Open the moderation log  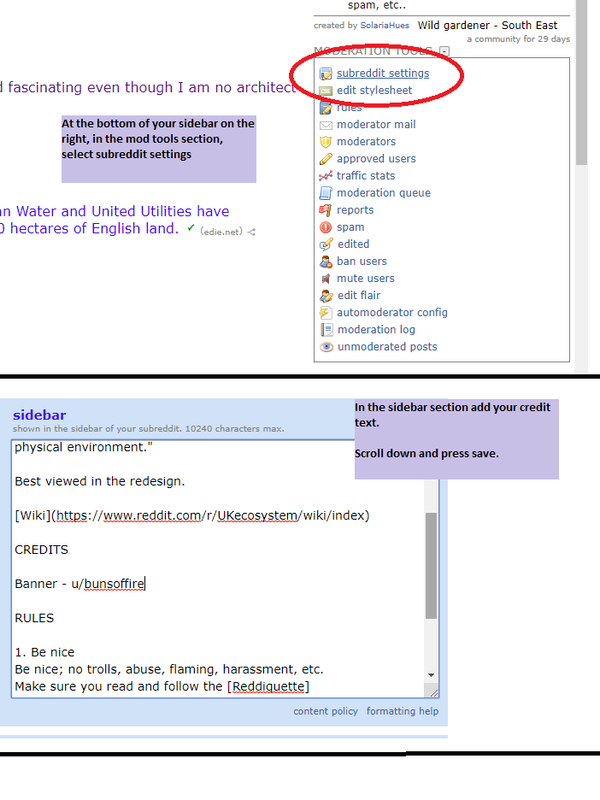376,330
